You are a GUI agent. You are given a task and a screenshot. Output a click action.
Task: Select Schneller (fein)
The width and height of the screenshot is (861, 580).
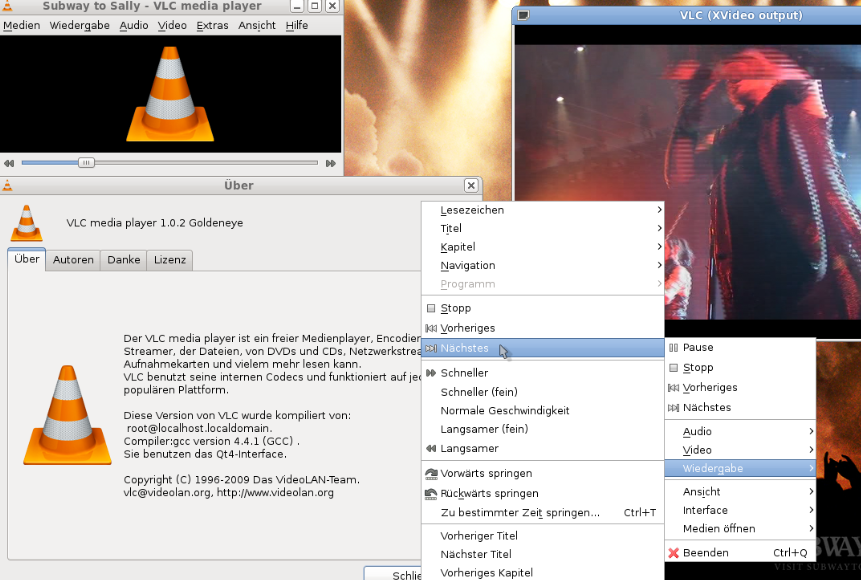[x=543, y=392]
